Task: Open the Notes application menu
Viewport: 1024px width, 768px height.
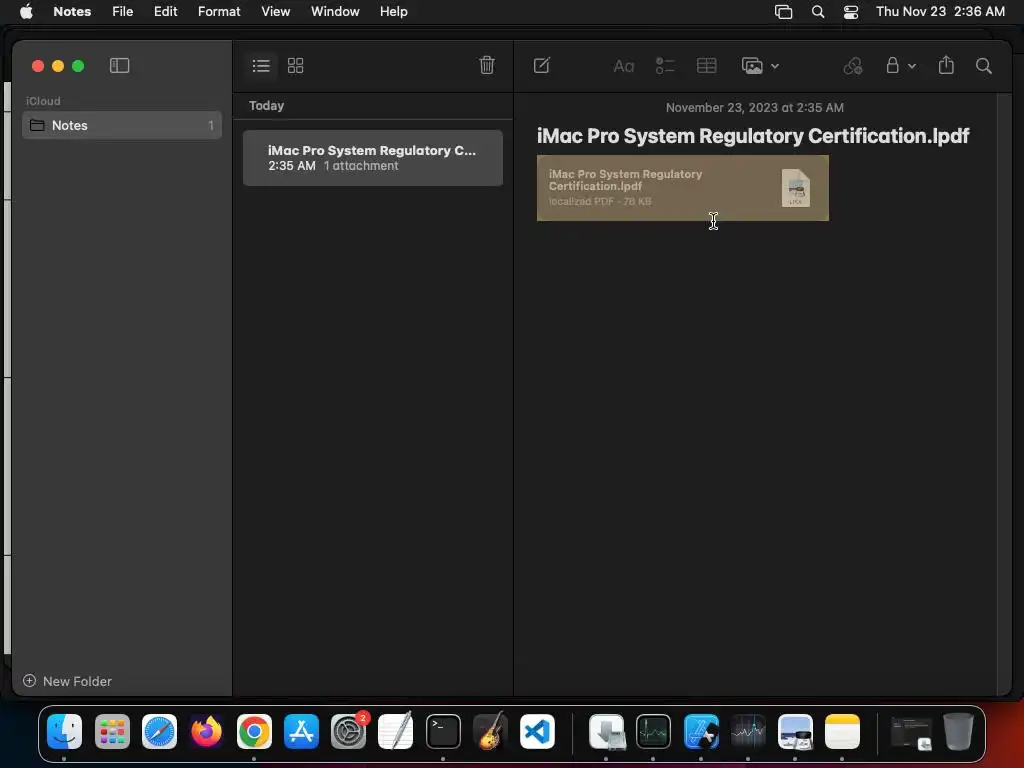Action: click(72, 11)
